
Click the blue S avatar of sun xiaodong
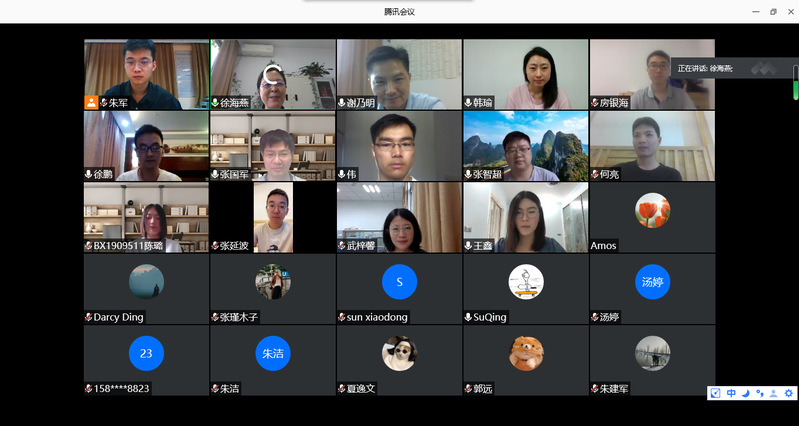pyautogui.click(x=399, y=282)
